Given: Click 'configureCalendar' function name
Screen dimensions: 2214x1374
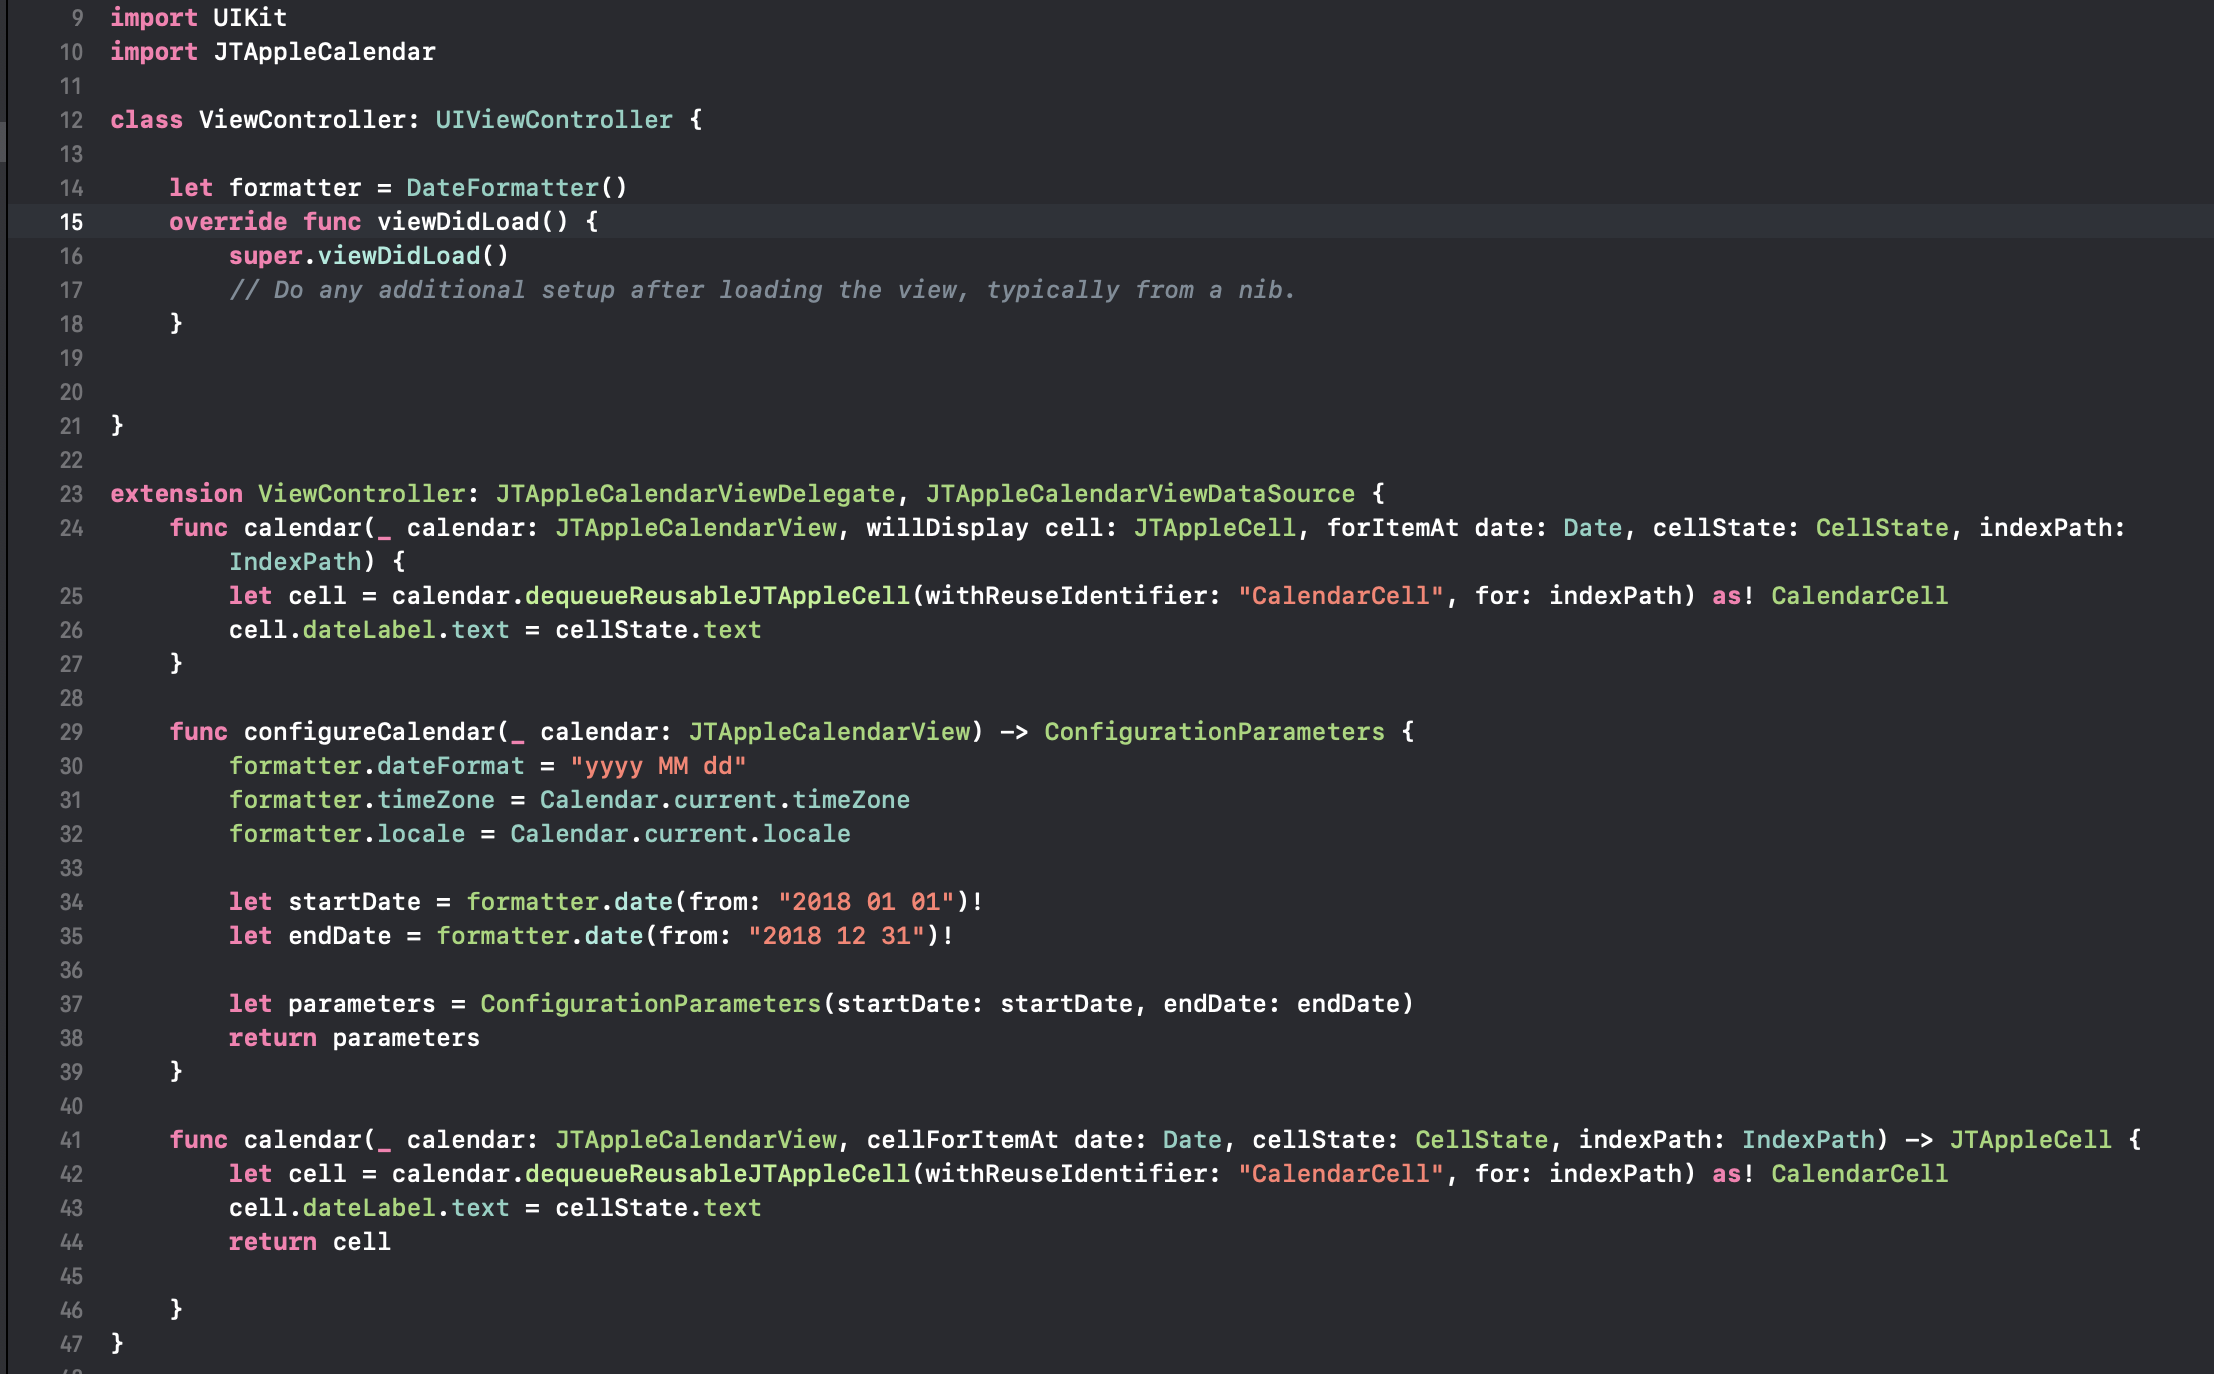Looking at the screenshot, I should click(369, 732).
